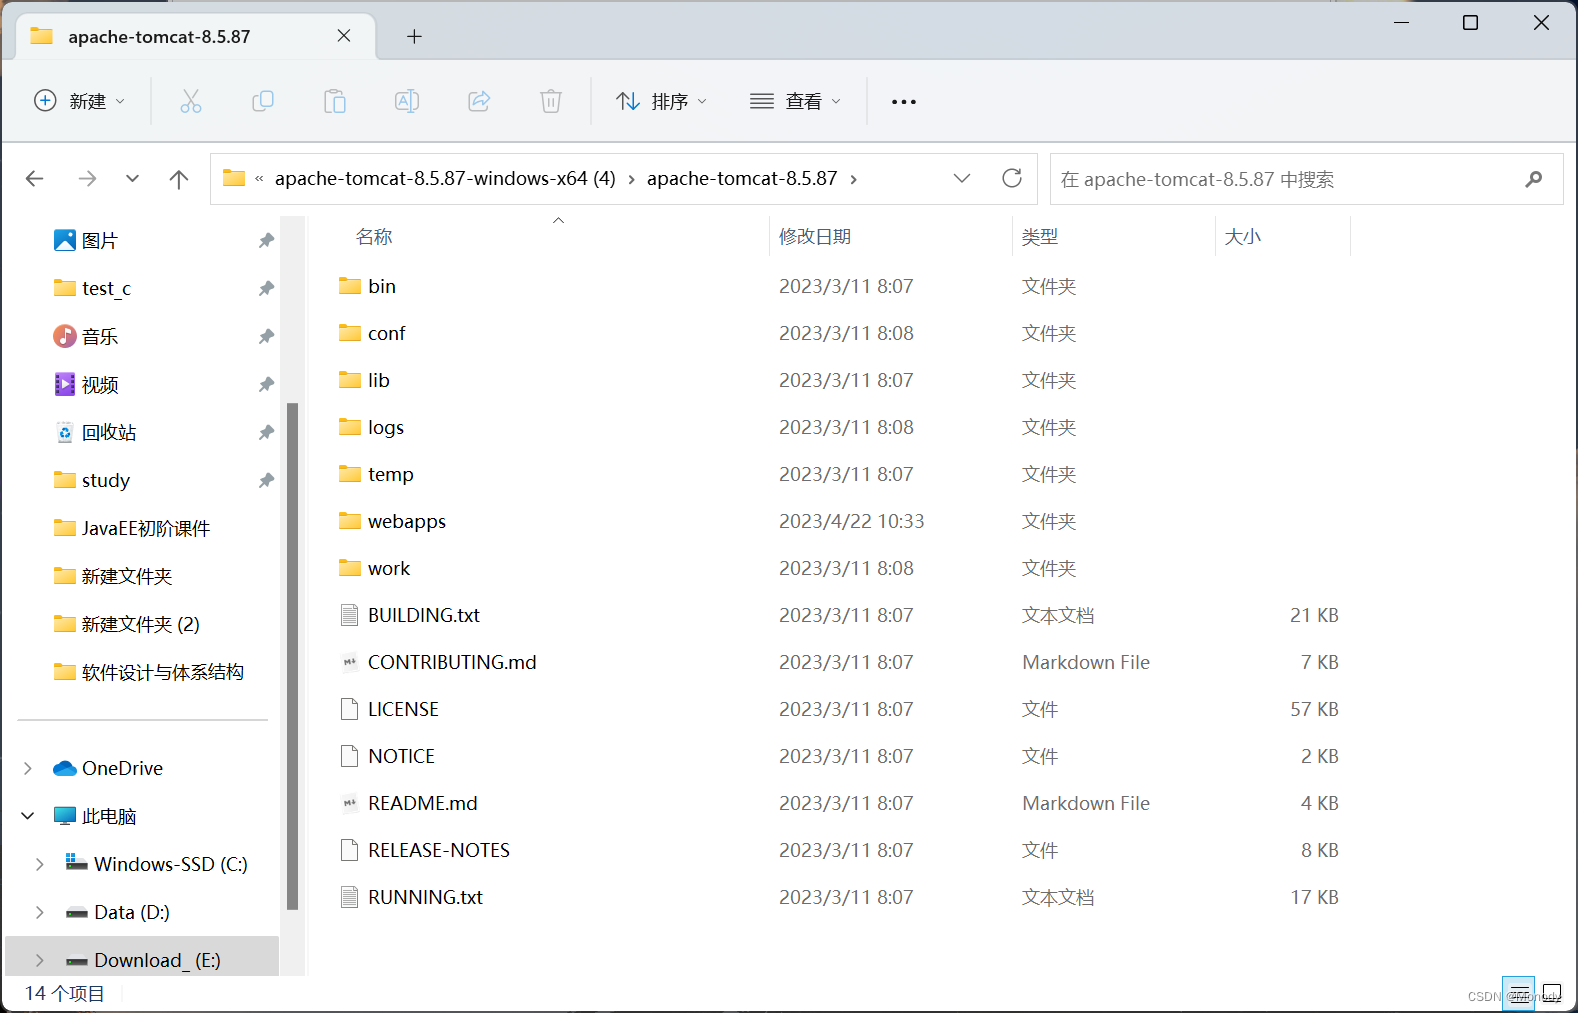Click the CONTRIBUTING.md file icon

pos(350,662)
